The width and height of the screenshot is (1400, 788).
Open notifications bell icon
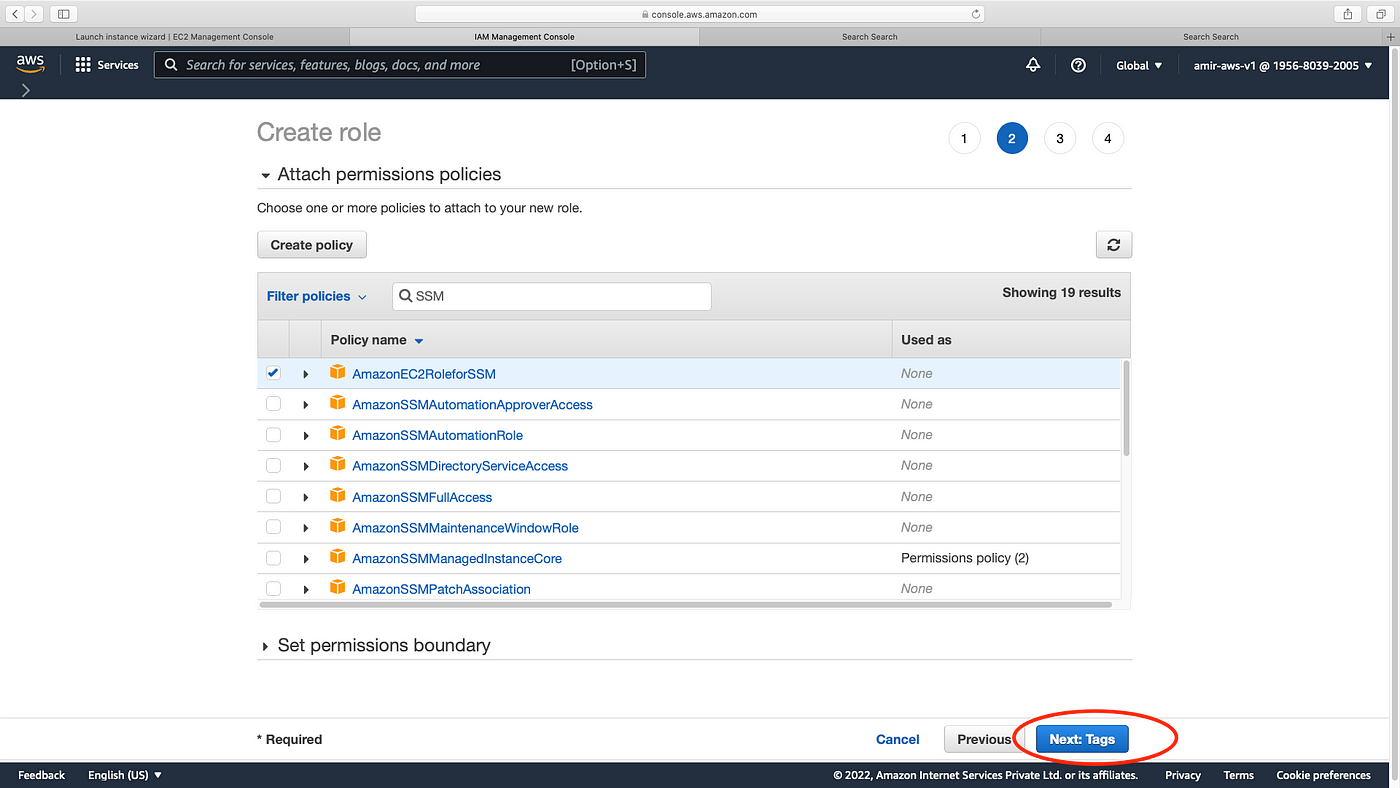1033,65
